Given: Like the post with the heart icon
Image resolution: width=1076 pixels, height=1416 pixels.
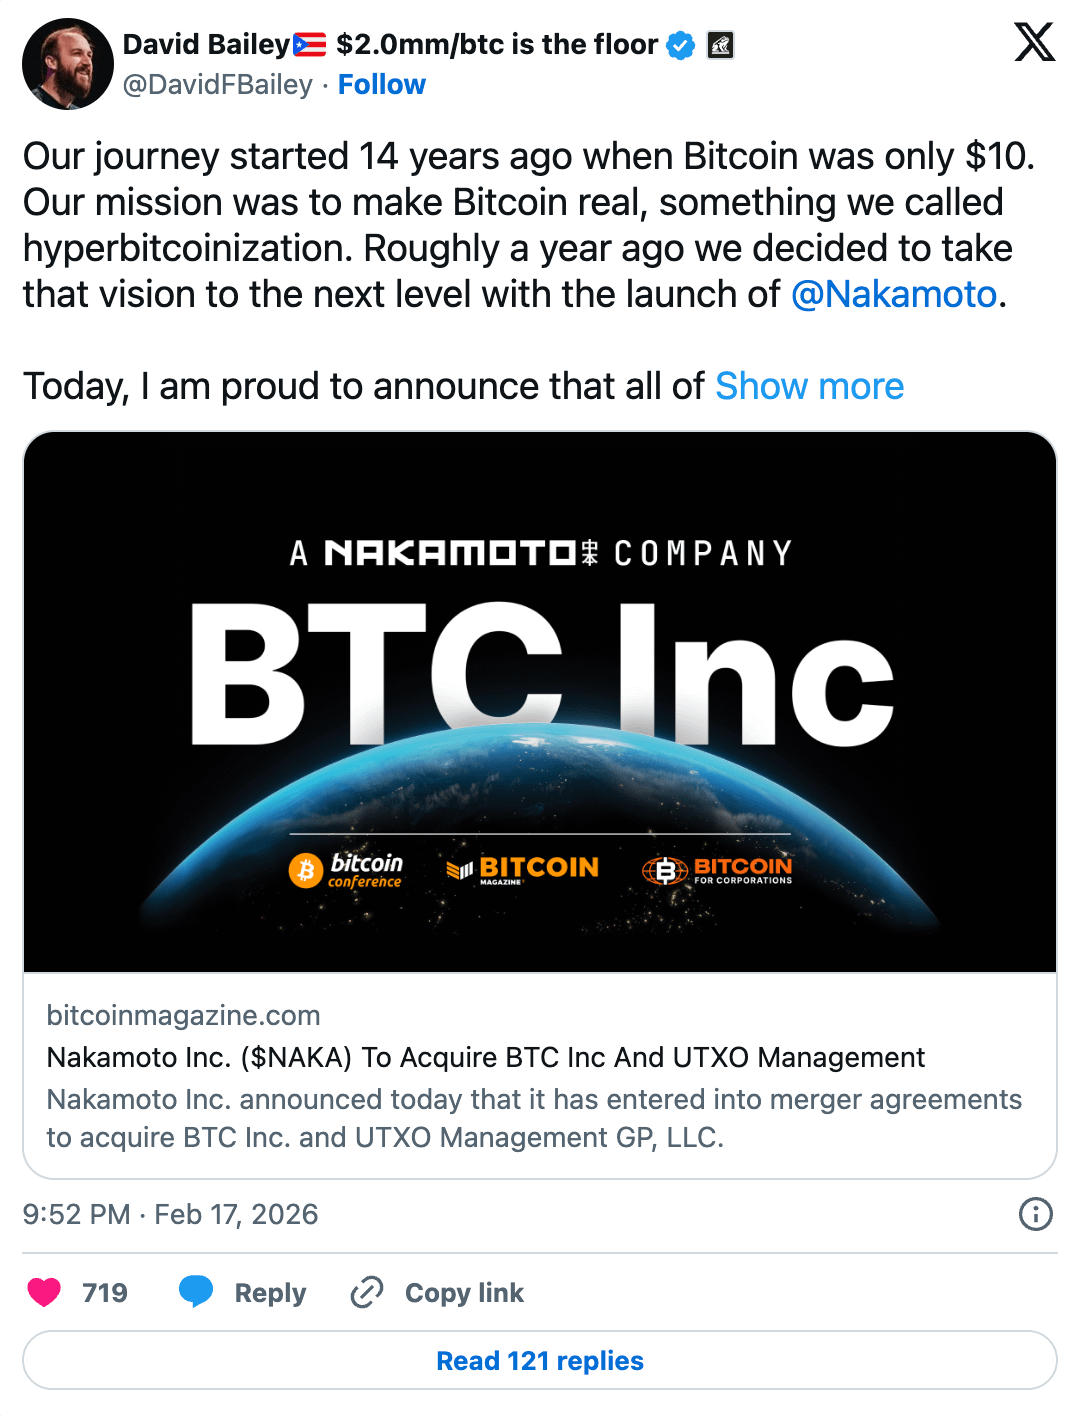Looking at the screenshot, I should (x=44, y=1292).
